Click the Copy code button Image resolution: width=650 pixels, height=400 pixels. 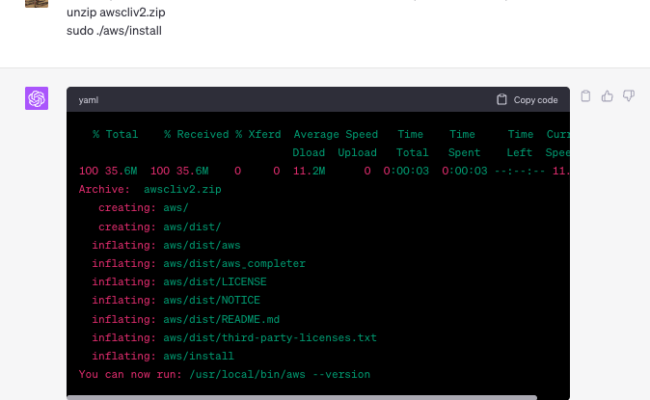click(527, 100)
